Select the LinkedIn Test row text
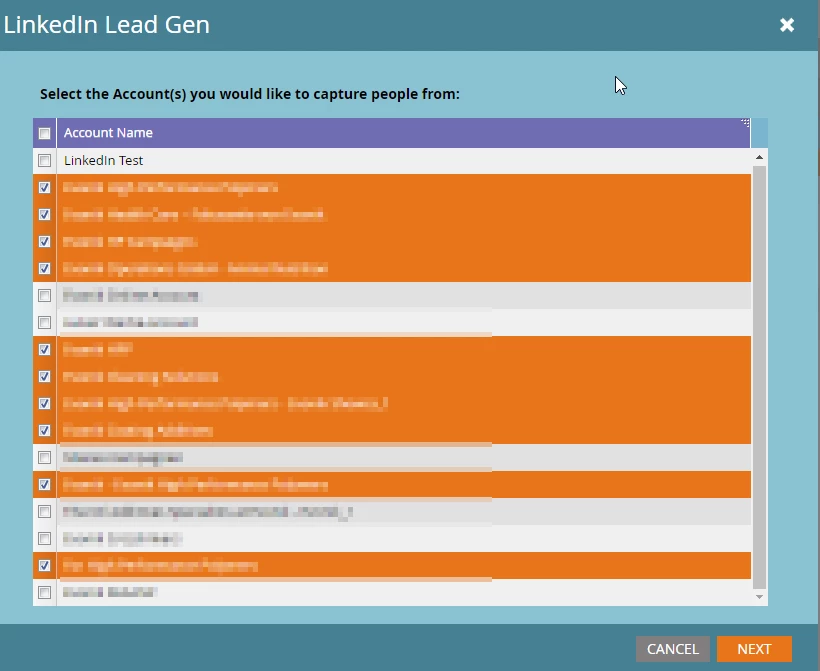 (x=103, y=161)
